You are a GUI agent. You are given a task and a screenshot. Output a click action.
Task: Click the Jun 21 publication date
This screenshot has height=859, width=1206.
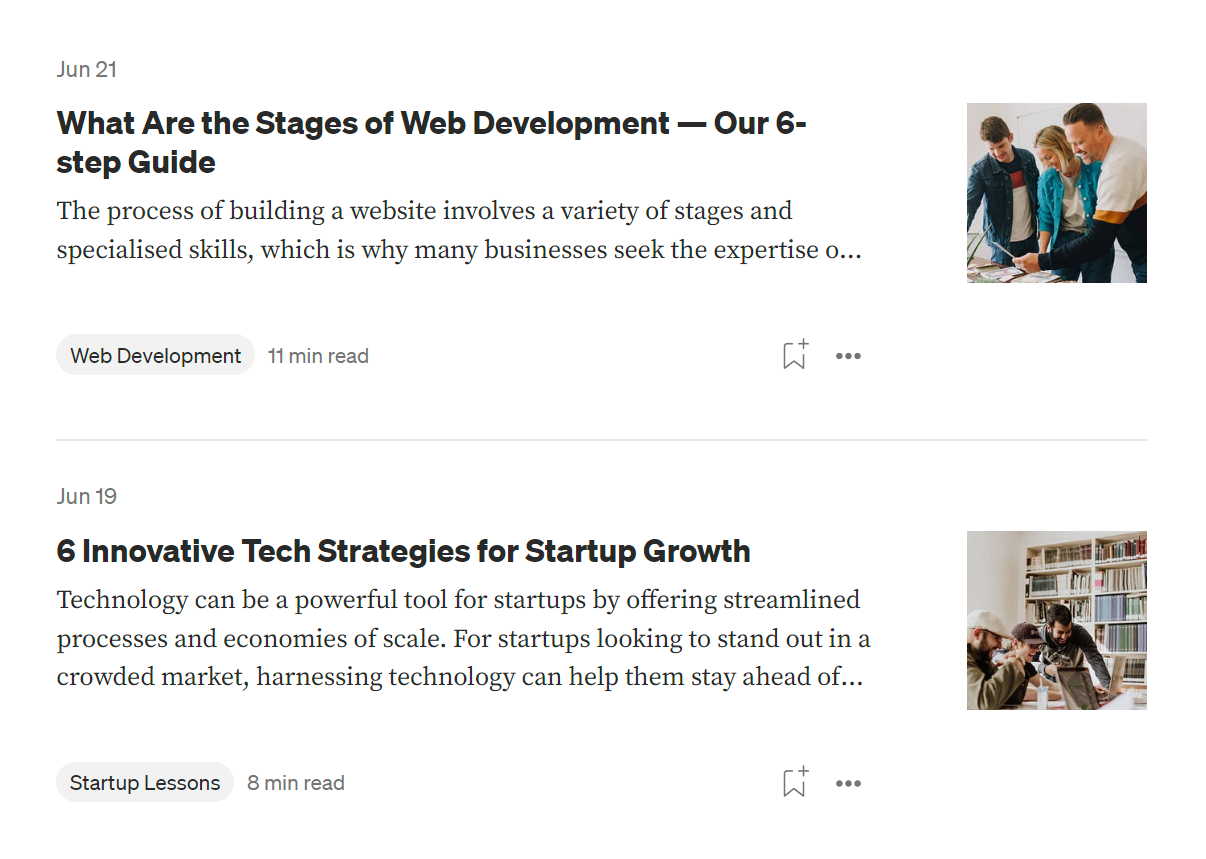point(86,69)
